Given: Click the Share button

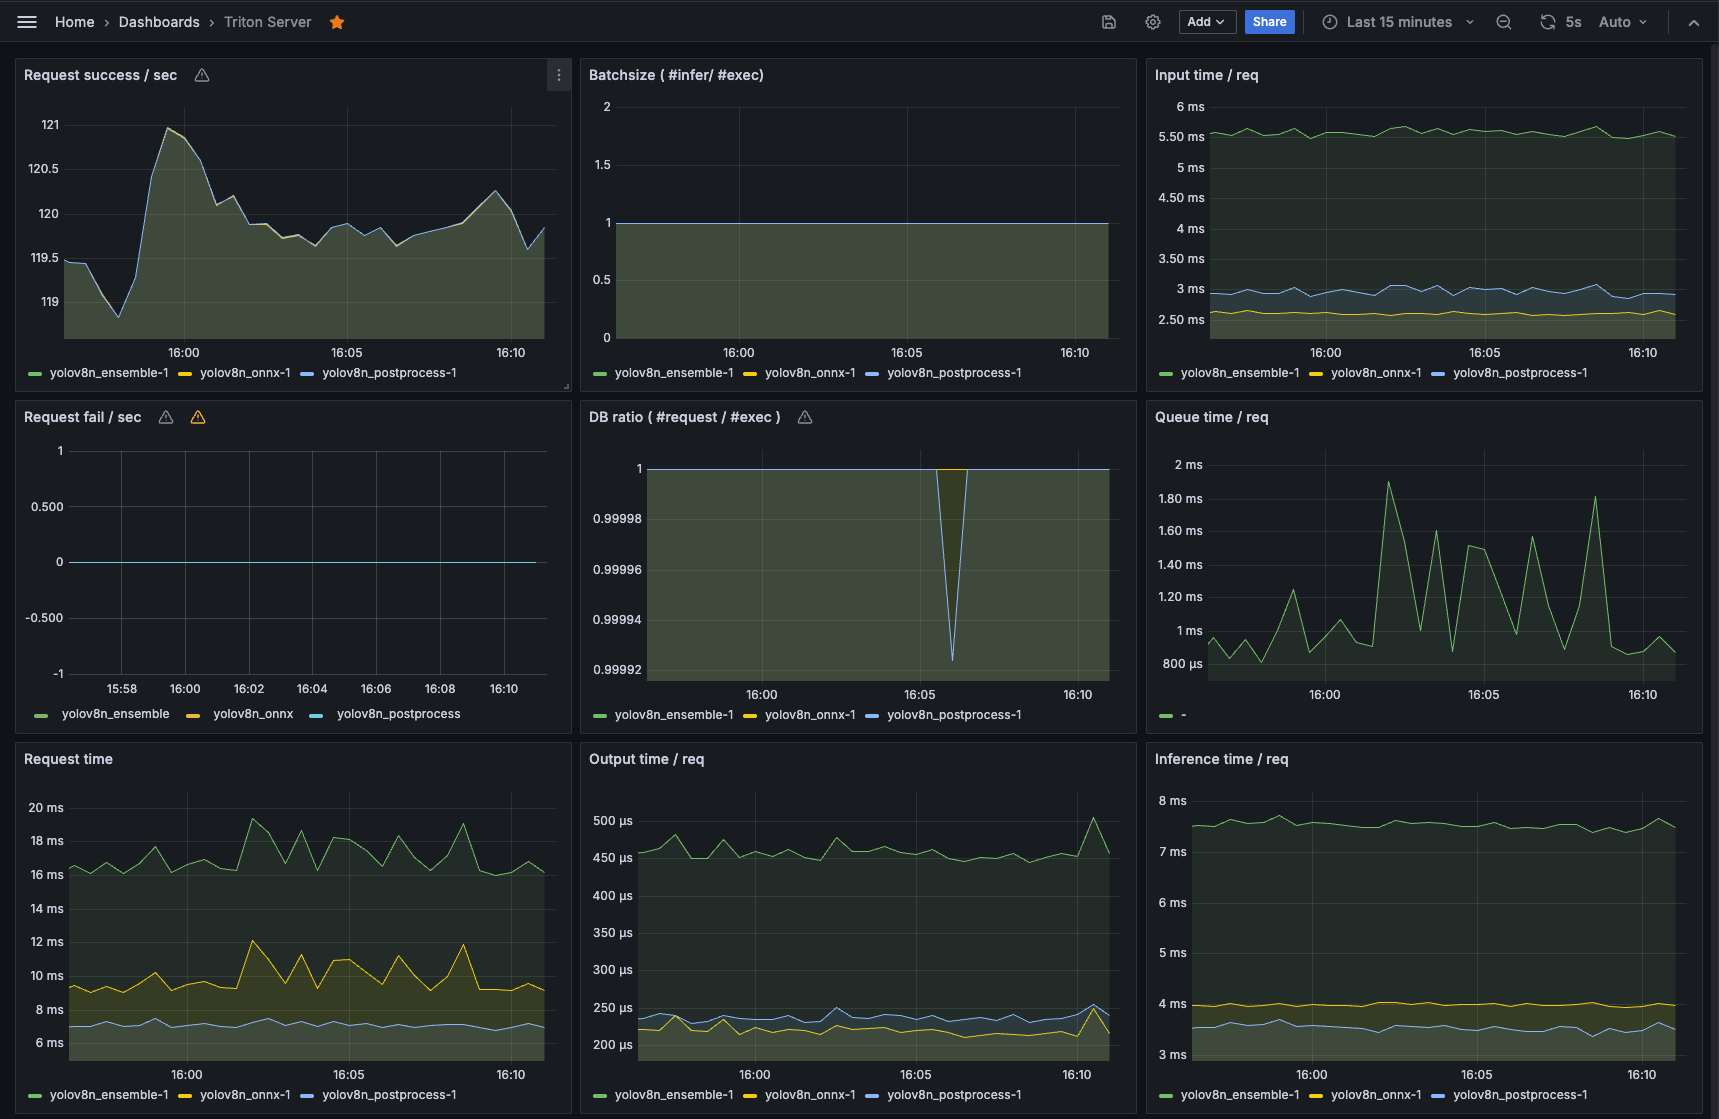Looking at the screenshot, I should tap(1269, 22).
